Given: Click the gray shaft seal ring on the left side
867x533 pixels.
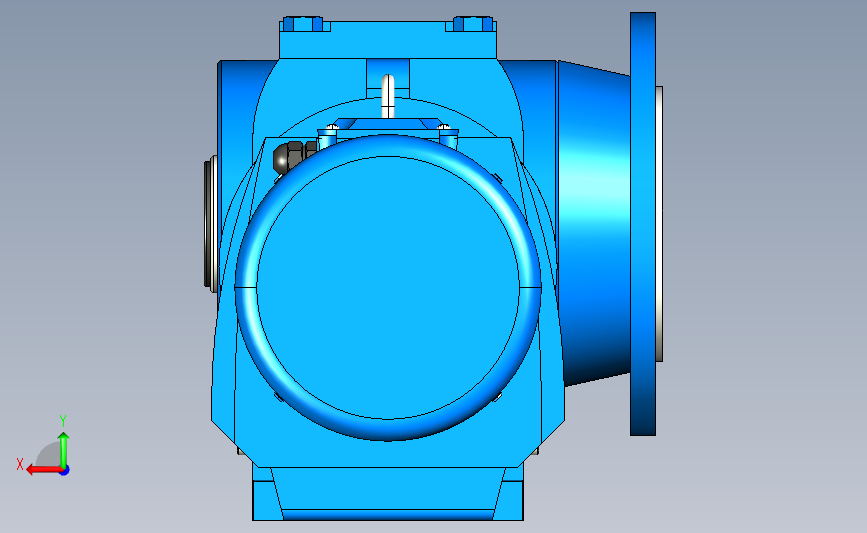Looking at the screenshot, I should 210,224.
